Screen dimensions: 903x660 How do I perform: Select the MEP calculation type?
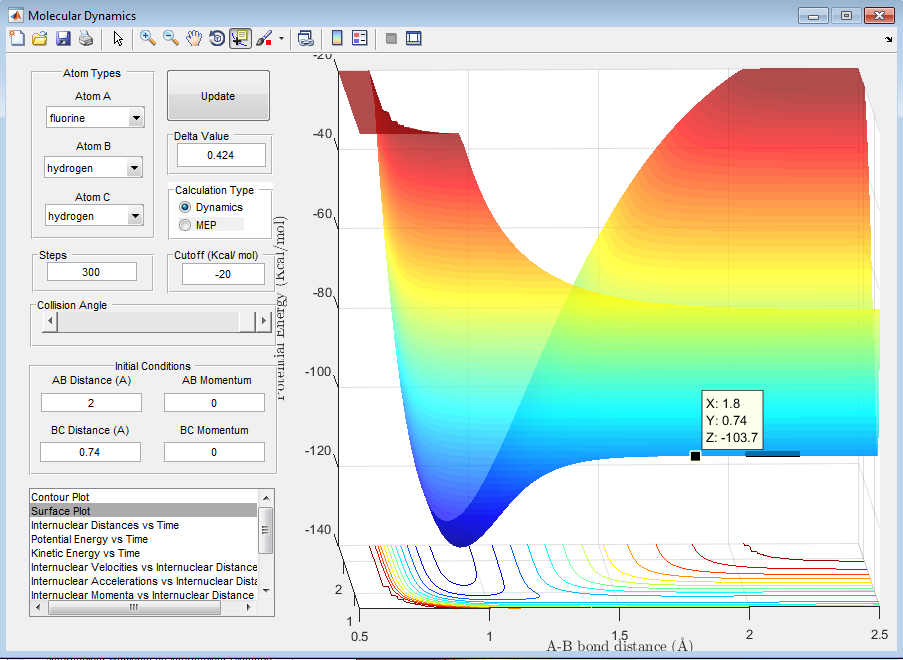184,225
